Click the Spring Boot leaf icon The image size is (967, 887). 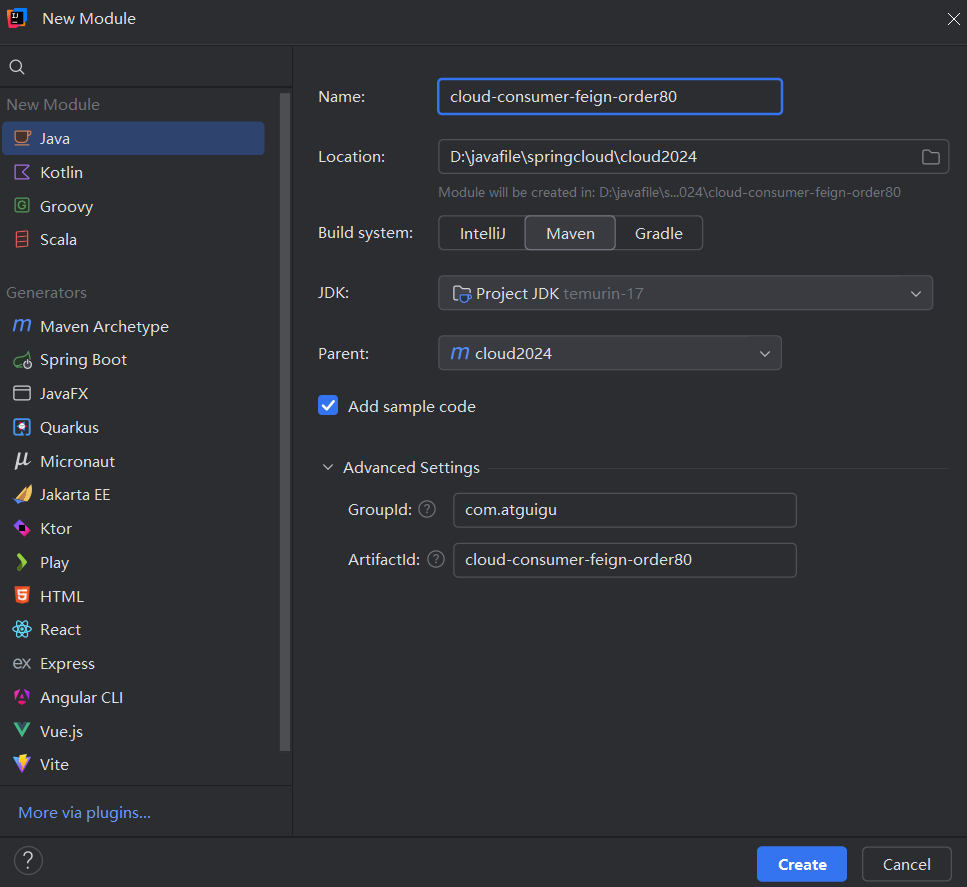[x=22, y=360]
